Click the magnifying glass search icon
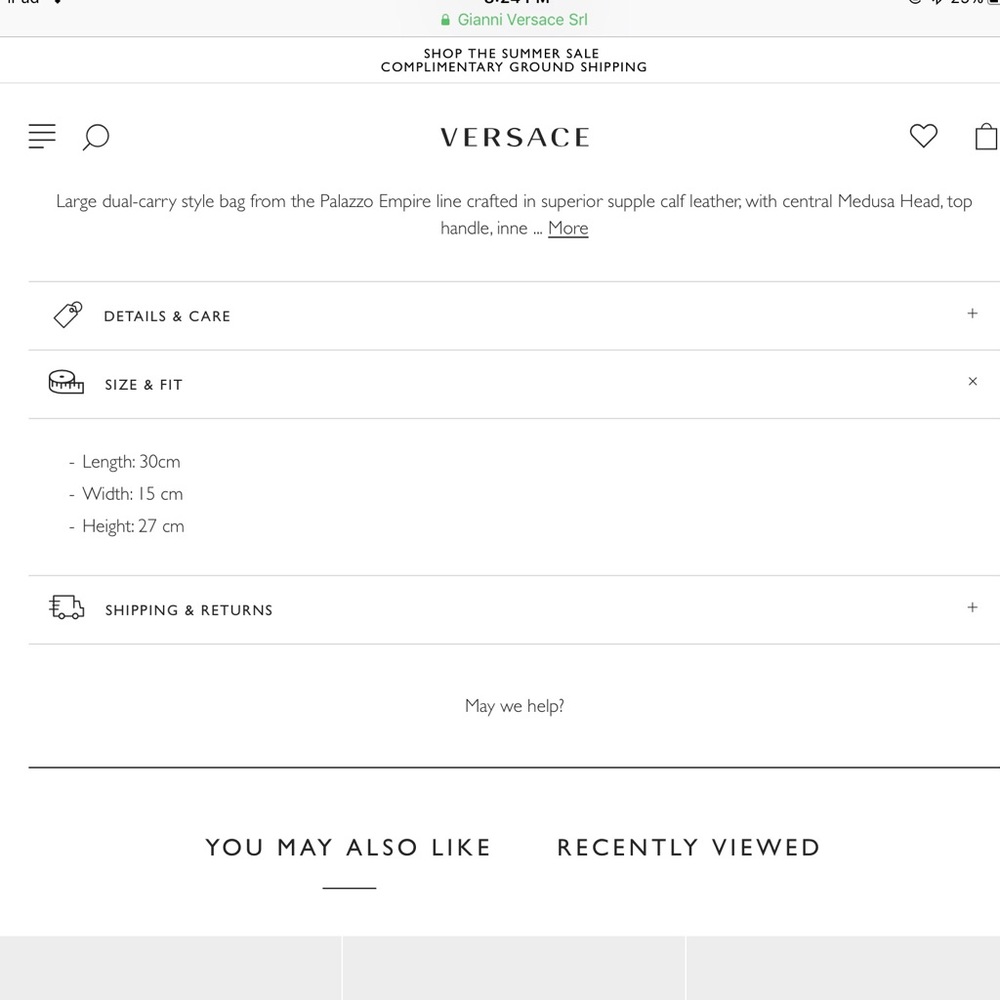Screen dimensions: 1000x1000 click(96, 137)
